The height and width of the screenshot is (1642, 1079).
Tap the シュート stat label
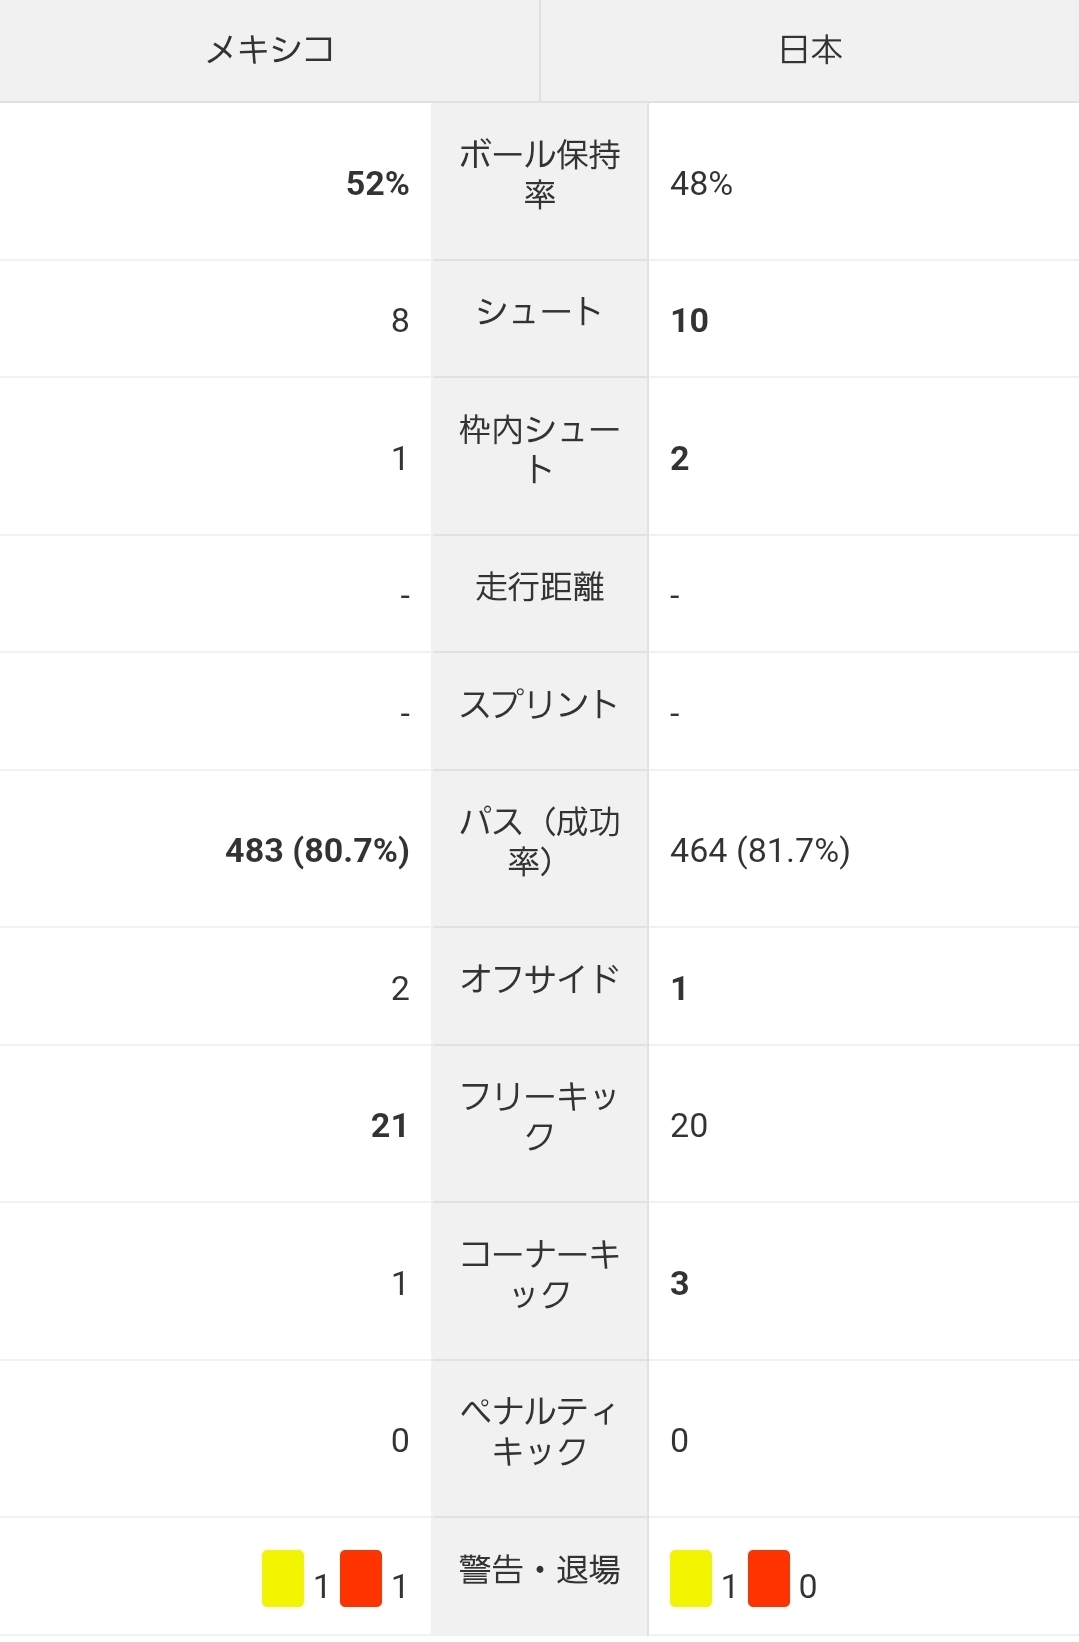tap(540, 312)
